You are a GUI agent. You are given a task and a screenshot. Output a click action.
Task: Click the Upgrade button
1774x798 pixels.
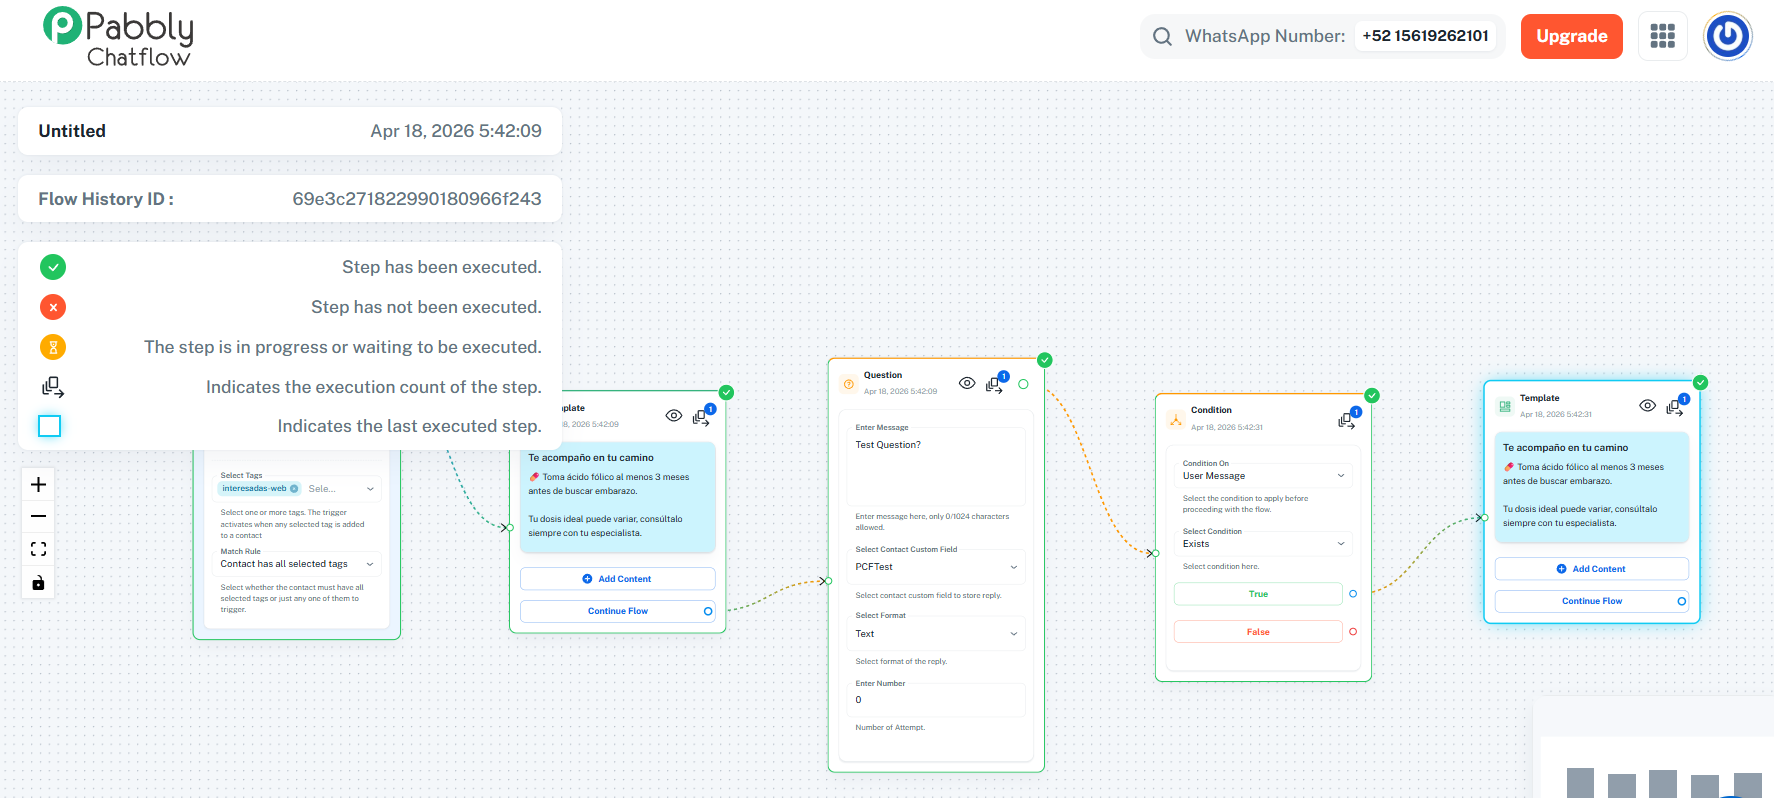[x=1571, y=37]
